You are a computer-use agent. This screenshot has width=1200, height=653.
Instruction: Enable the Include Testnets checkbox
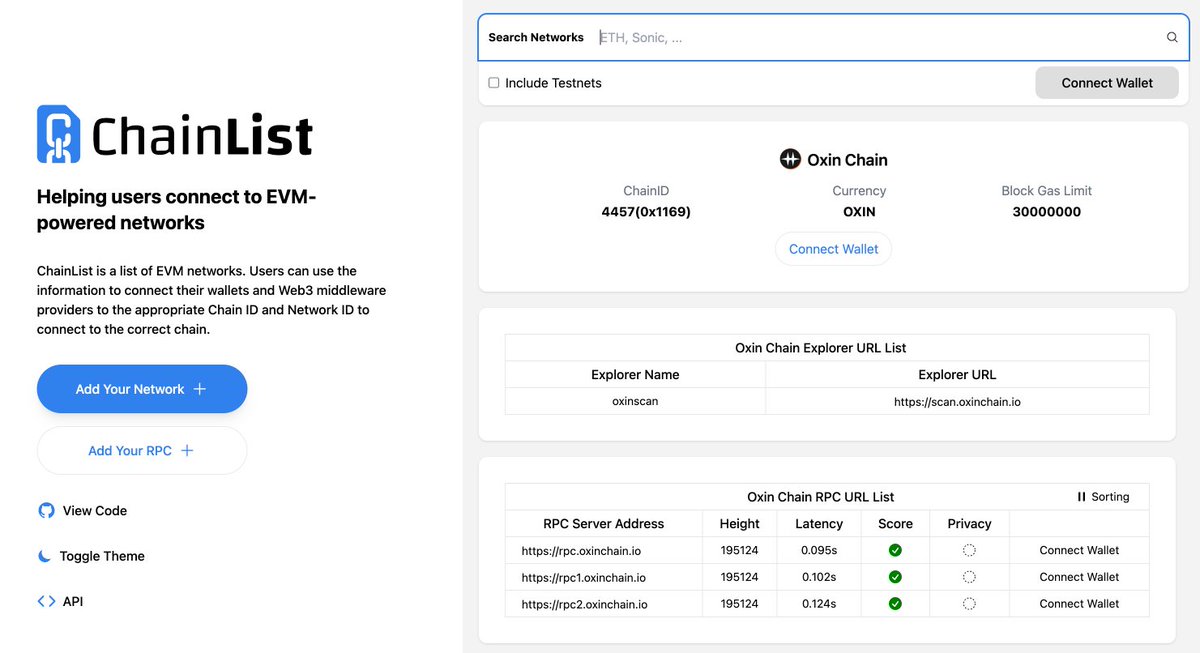pyautogui.click(x=494, y=83)
